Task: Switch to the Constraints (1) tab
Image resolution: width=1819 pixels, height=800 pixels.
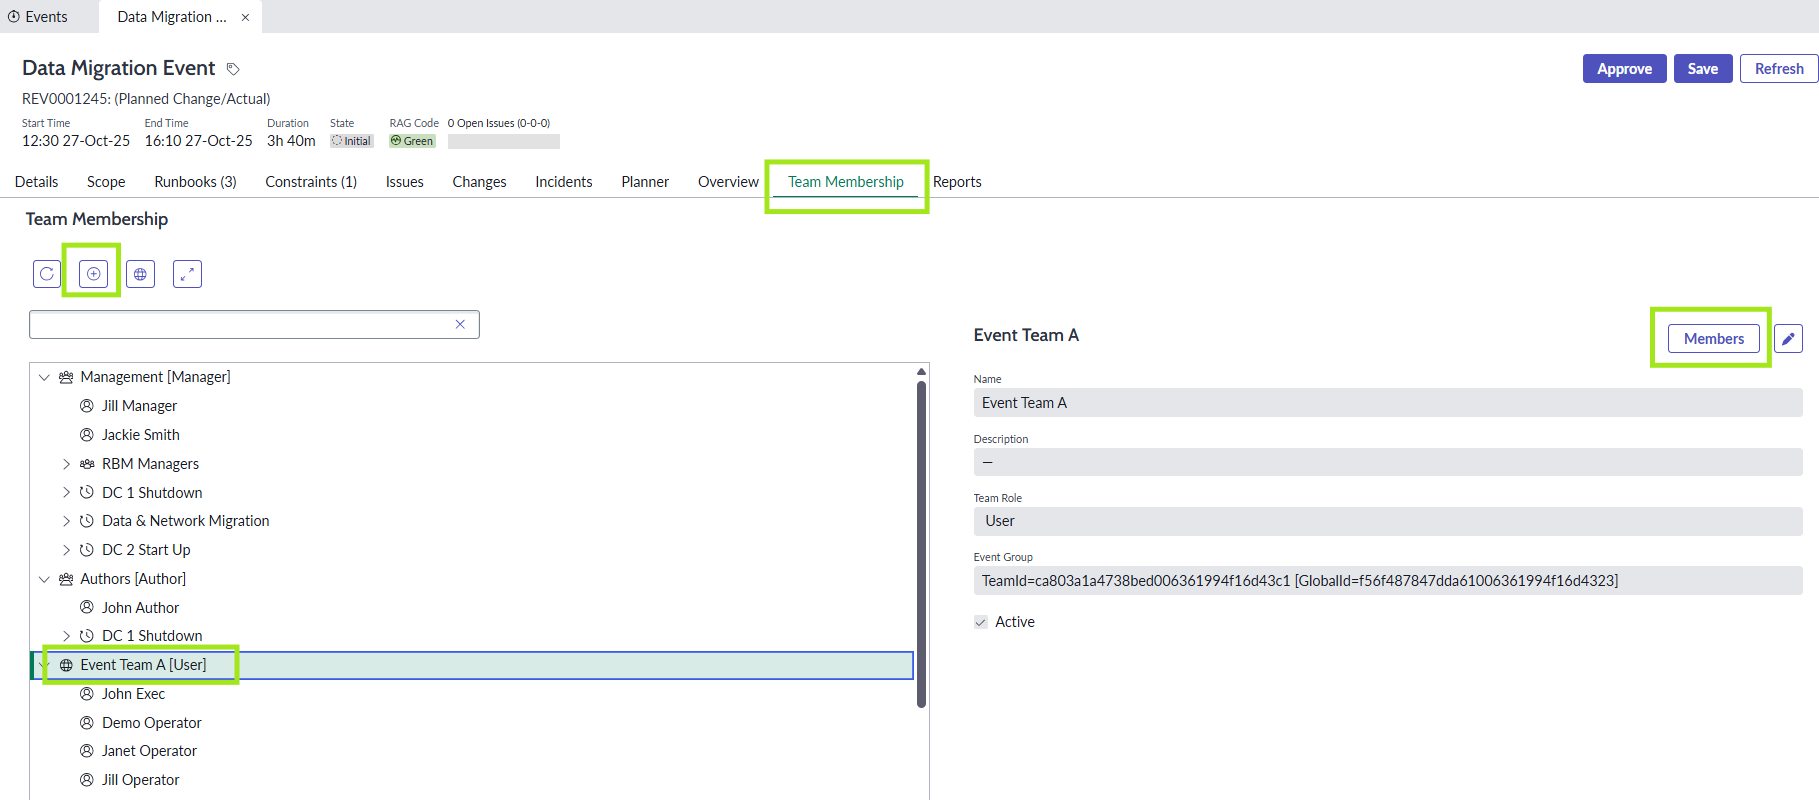Action: (x=311, y=182)
